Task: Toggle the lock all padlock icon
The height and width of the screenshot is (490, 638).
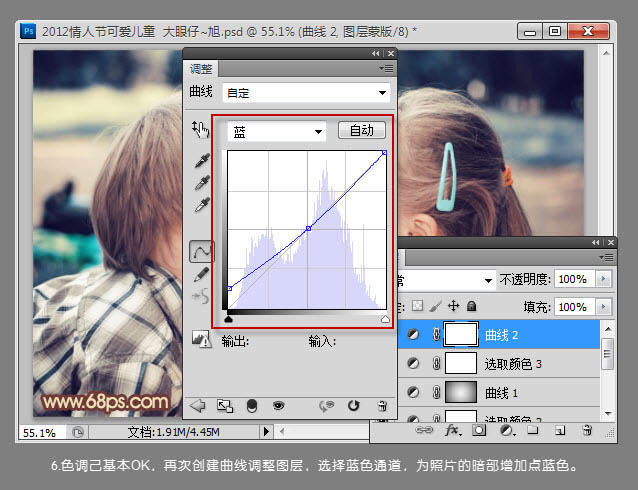Action: [x=471, y=306]
